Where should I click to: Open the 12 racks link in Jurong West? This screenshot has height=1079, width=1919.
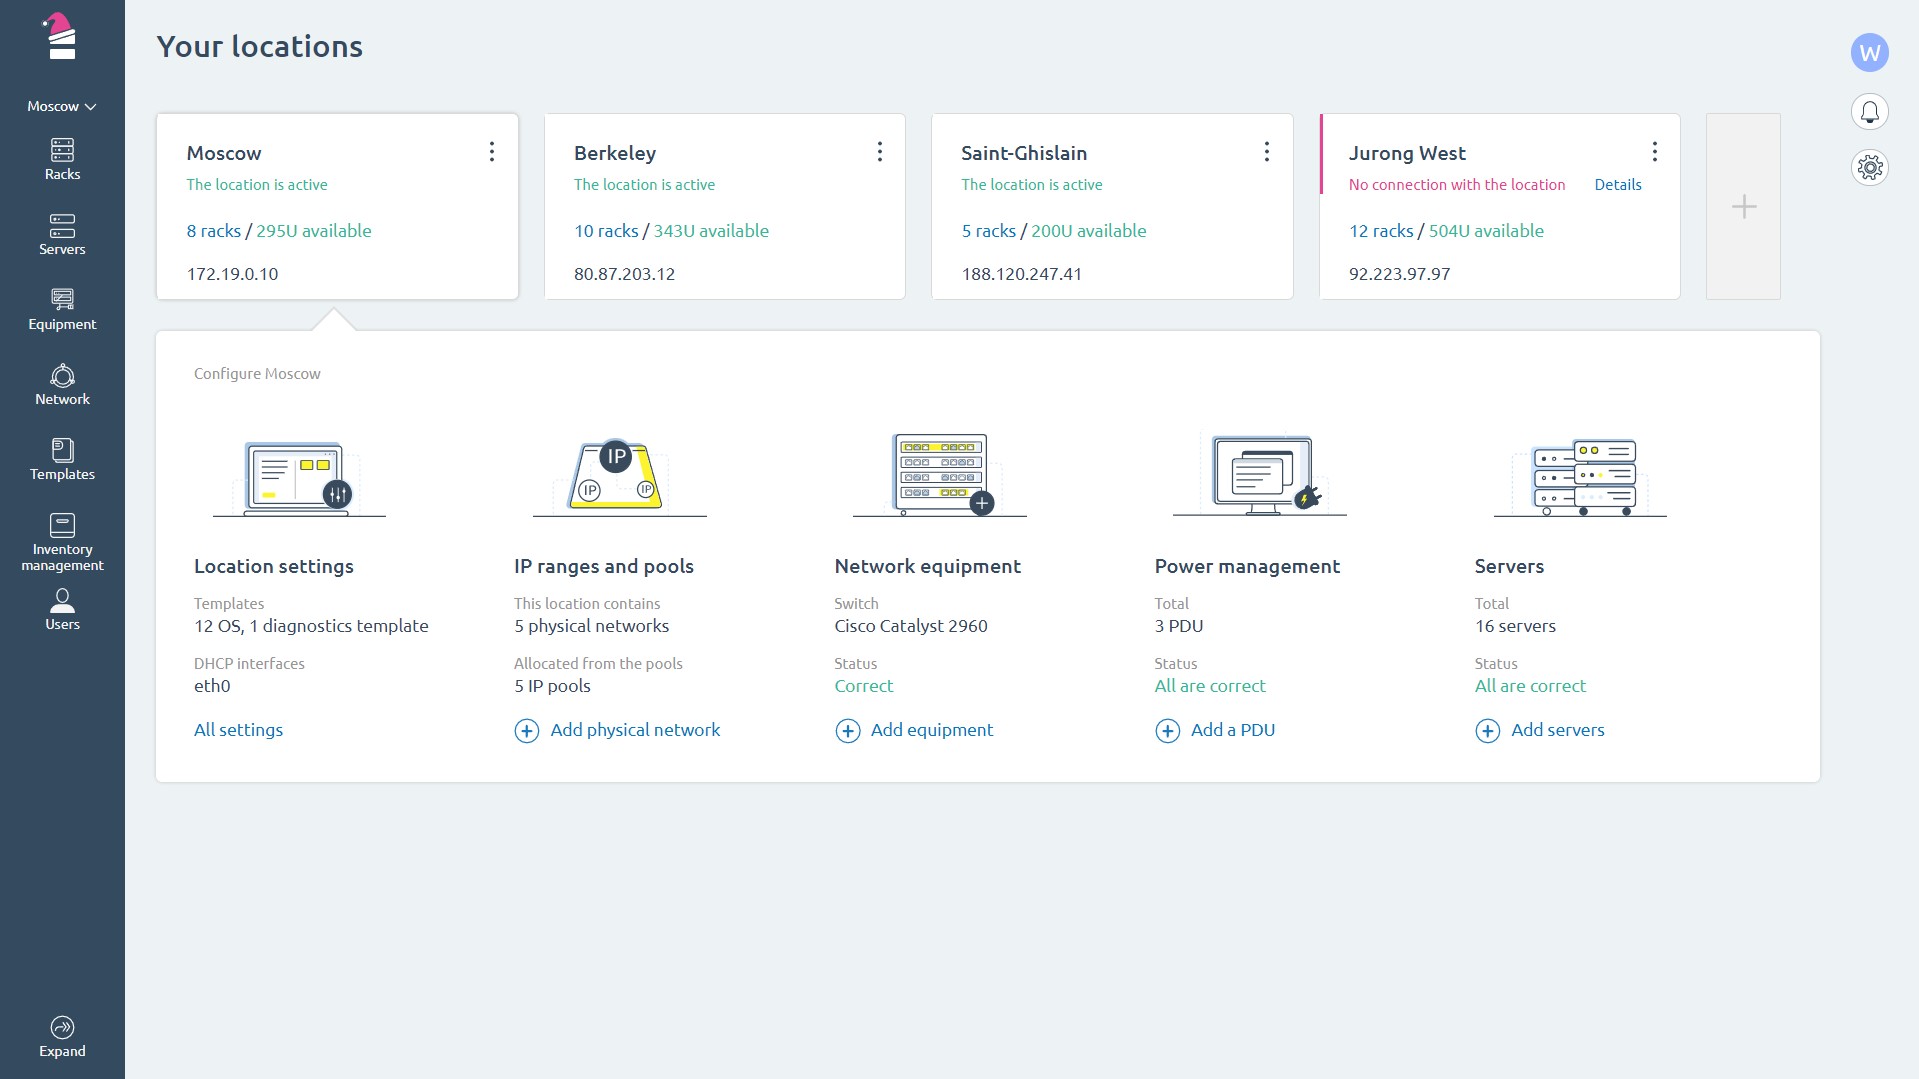pyautogui.click(x=1381, y=231)
